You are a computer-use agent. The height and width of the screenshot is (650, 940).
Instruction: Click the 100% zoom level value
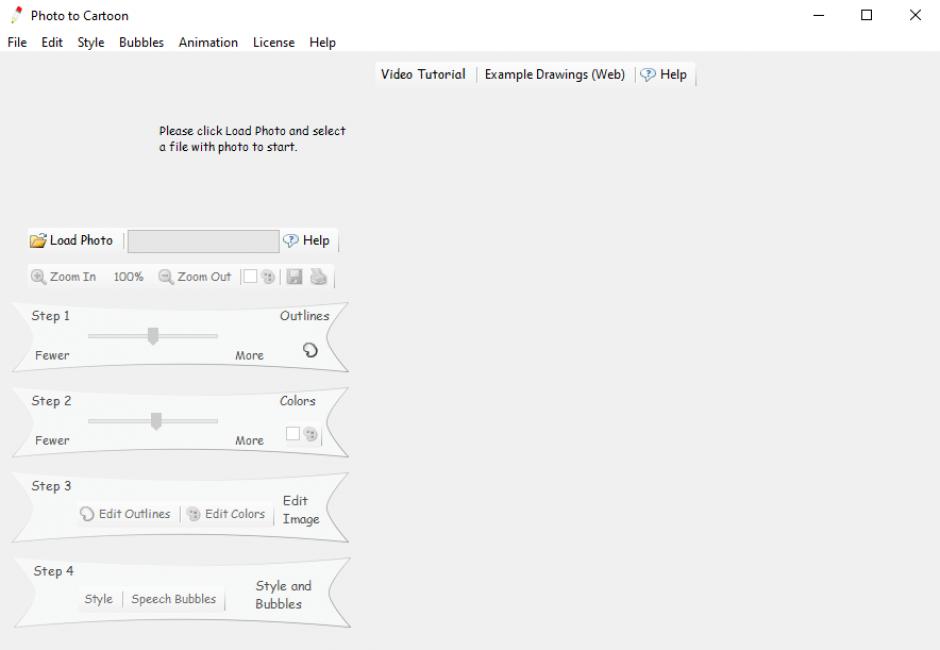[128, 277]
